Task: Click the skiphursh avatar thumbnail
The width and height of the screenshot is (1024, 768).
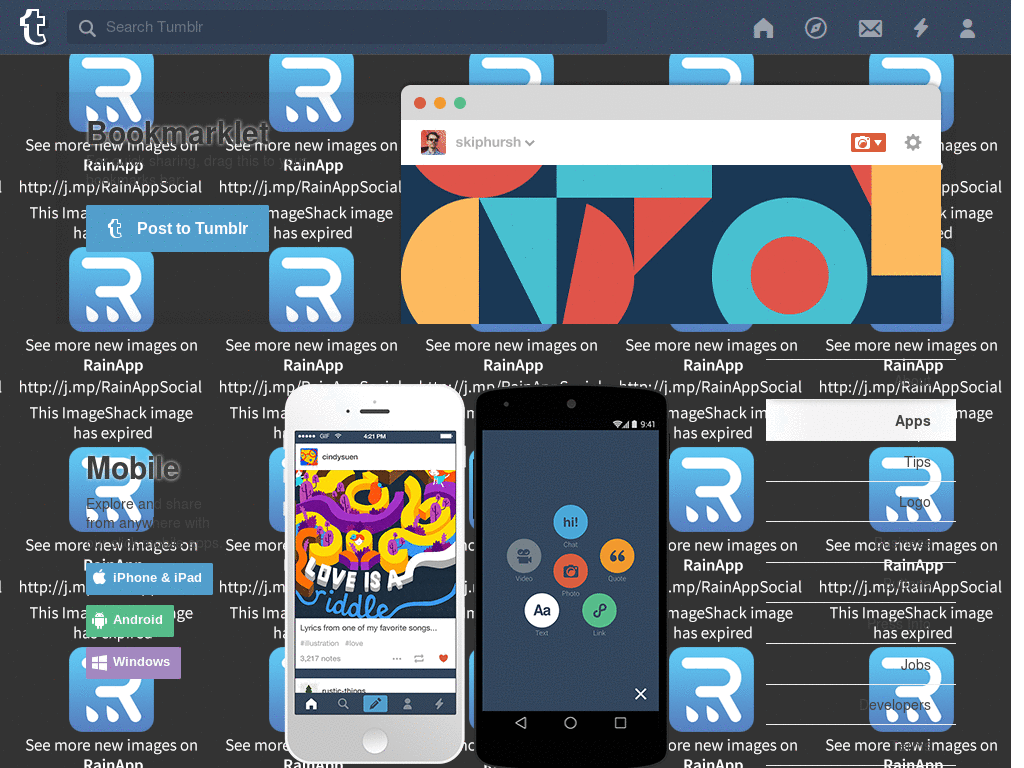Action: click(433, 142)
